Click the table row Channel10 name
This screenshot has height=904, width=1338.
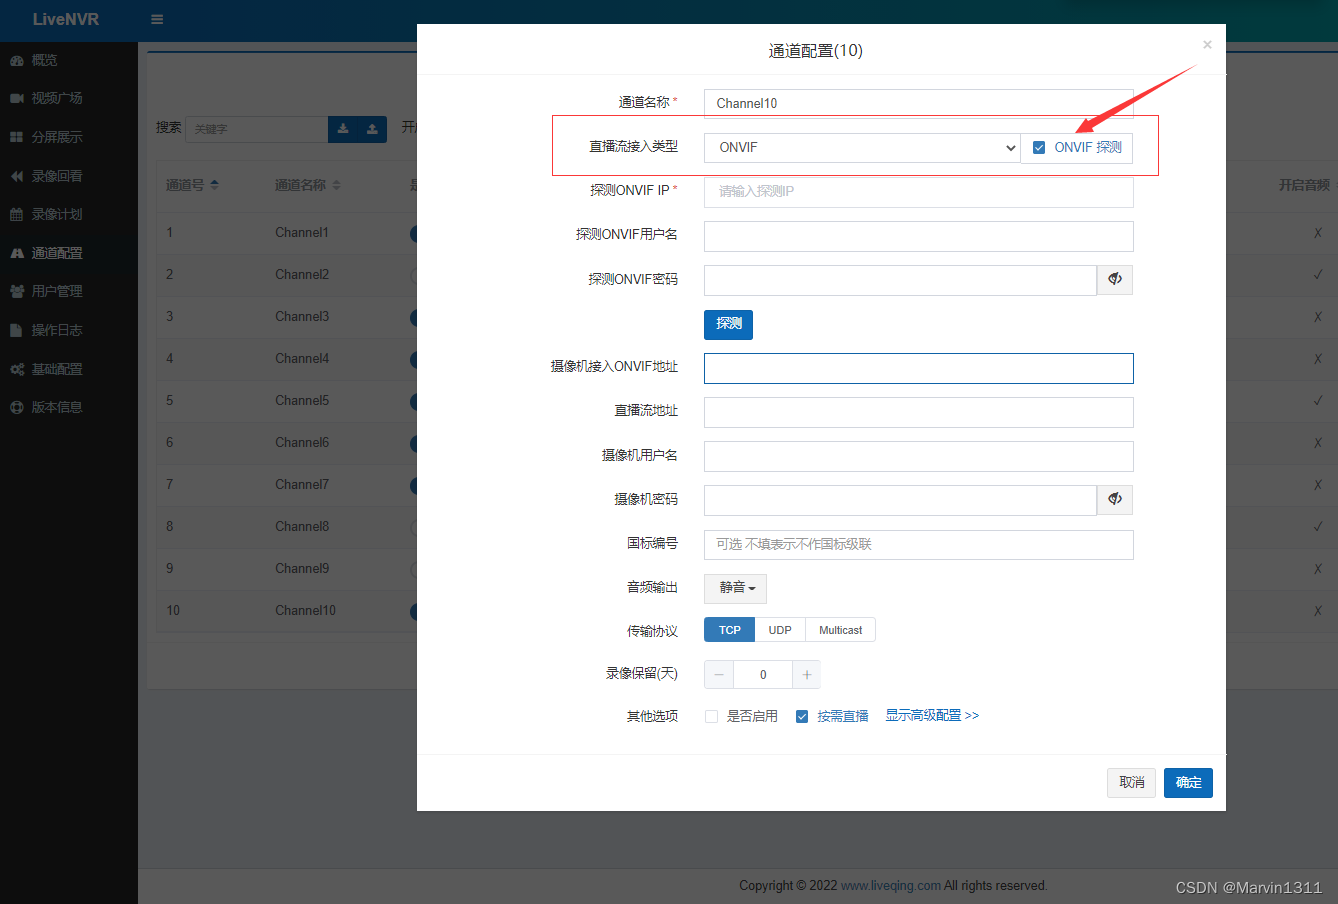305,611
